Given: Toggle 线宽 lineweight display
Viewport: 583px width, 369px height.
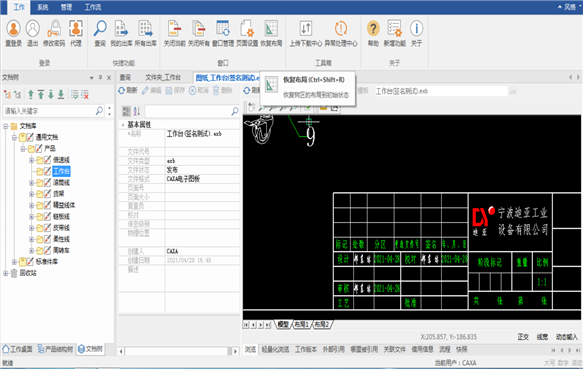Looking at the screenshot, I should pyautogui.click(x=542, y=337).
